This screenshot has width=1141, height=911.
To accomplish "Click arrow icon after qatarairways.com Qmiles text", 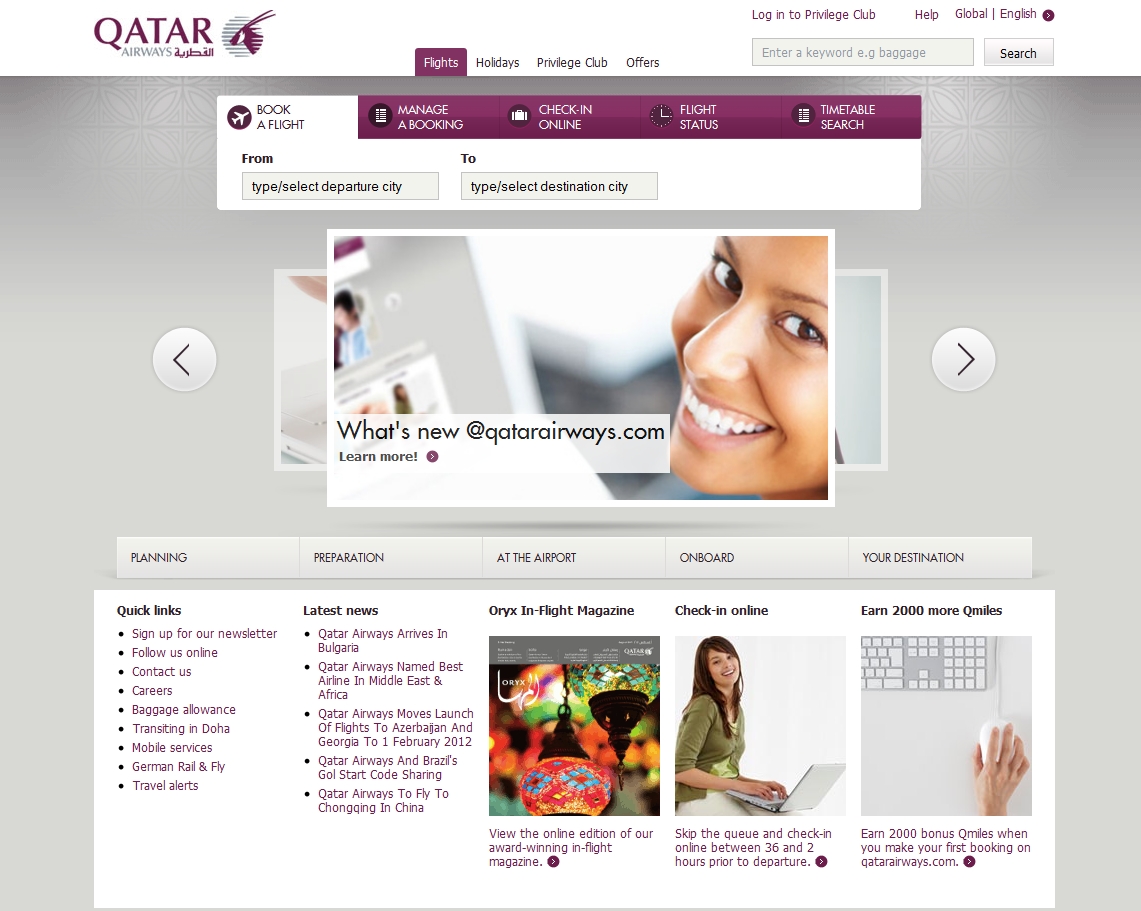I will (x=969, y=862).
